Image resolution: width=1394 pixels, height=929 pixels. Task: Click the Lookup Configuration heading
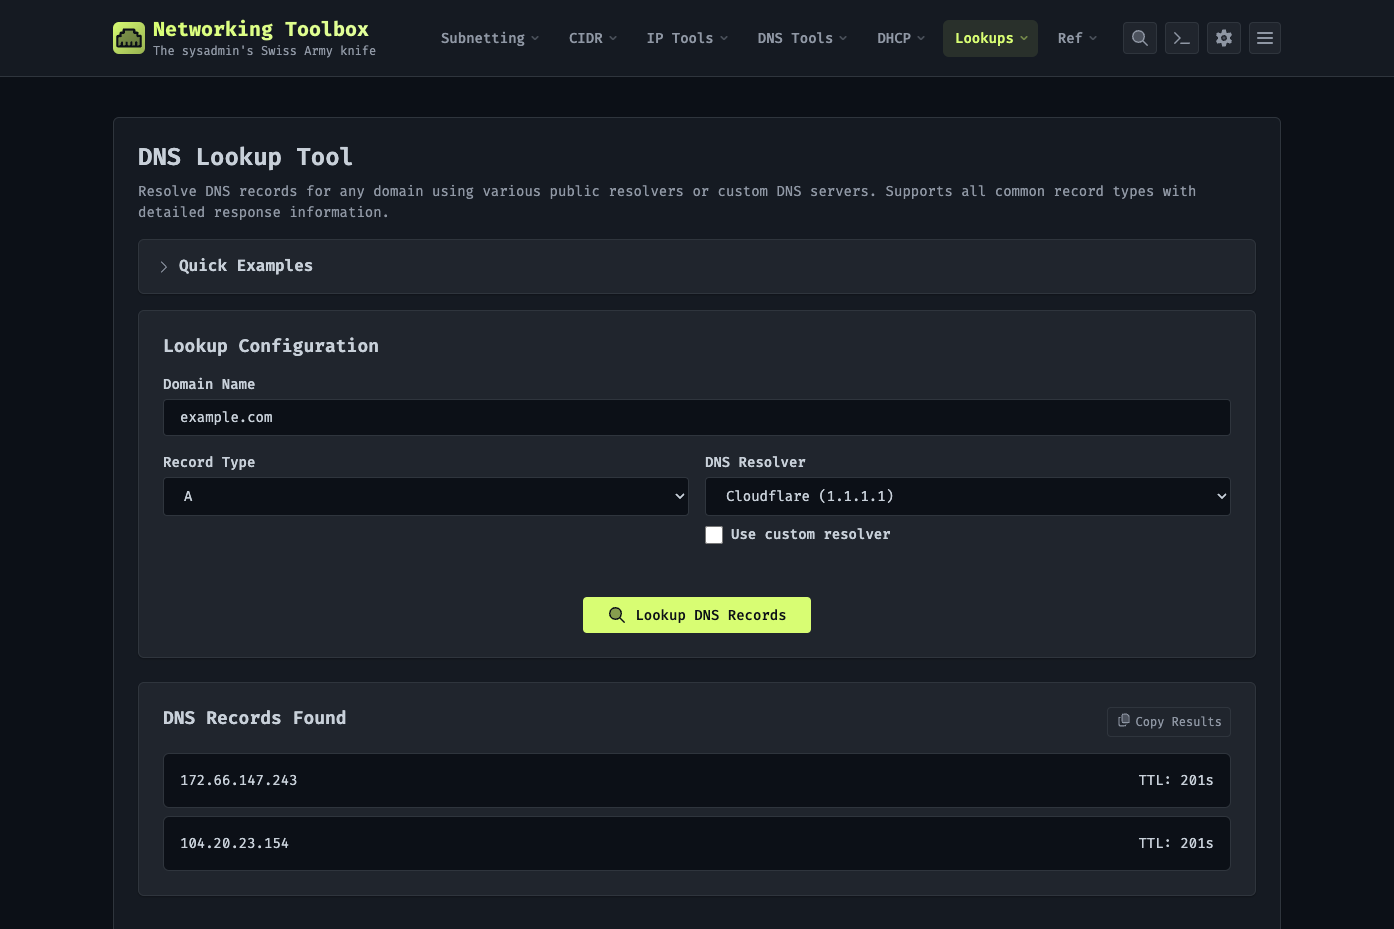[x=271, y=346]
